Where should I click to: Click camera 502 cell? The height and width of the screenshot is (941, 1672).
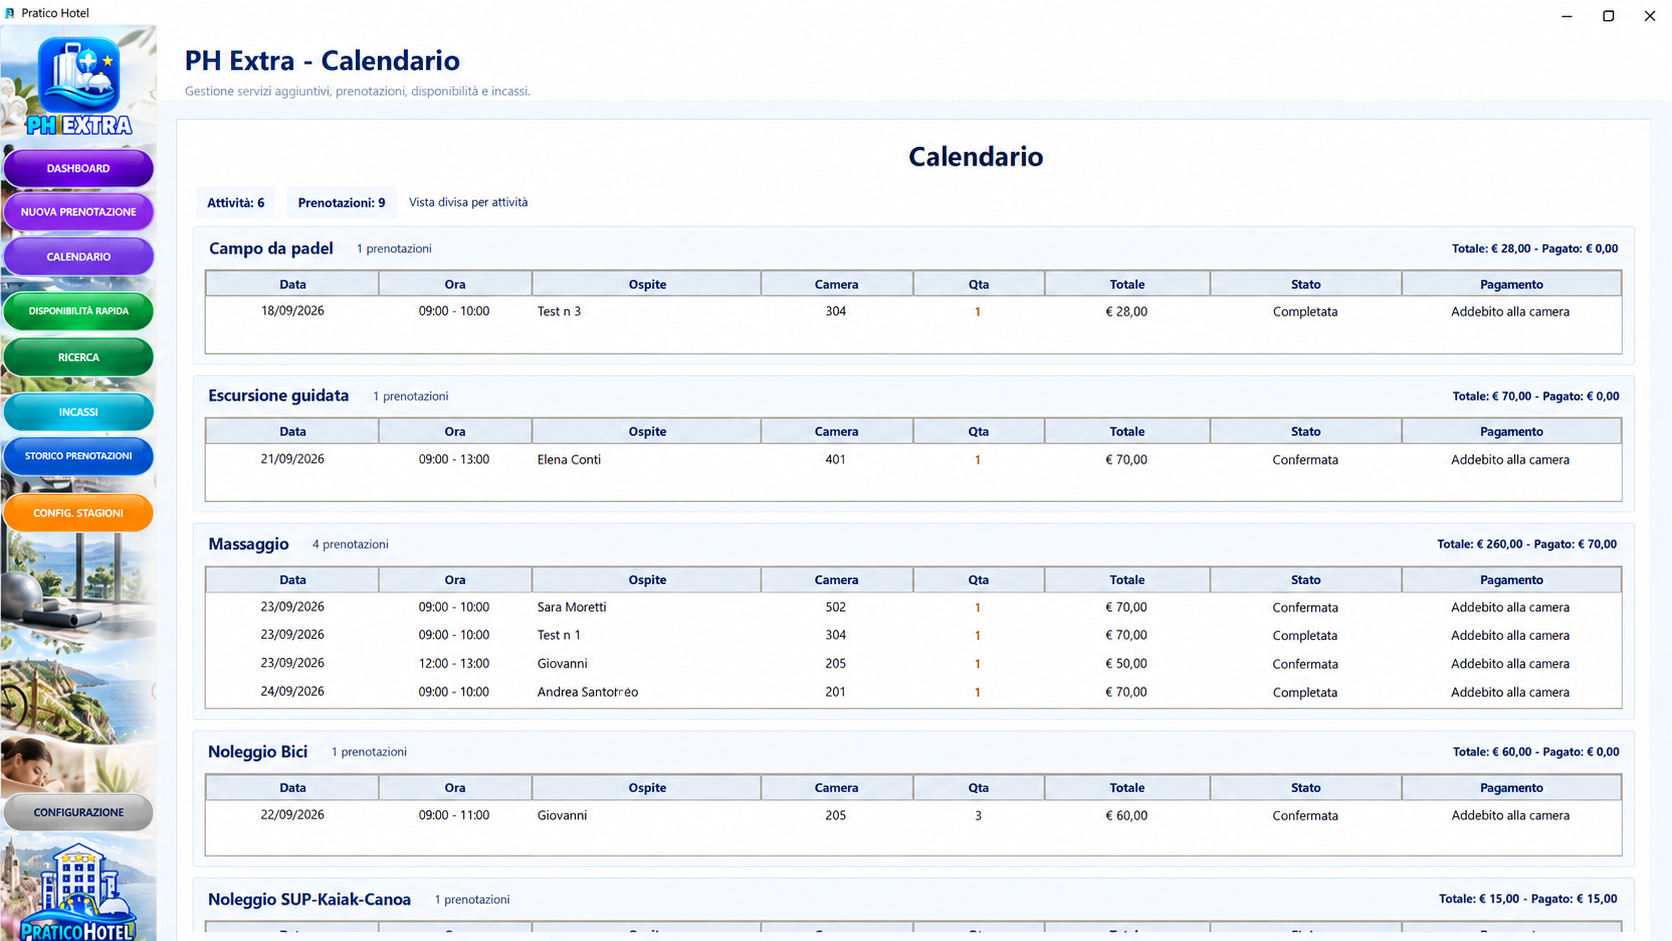coord(835,607)
